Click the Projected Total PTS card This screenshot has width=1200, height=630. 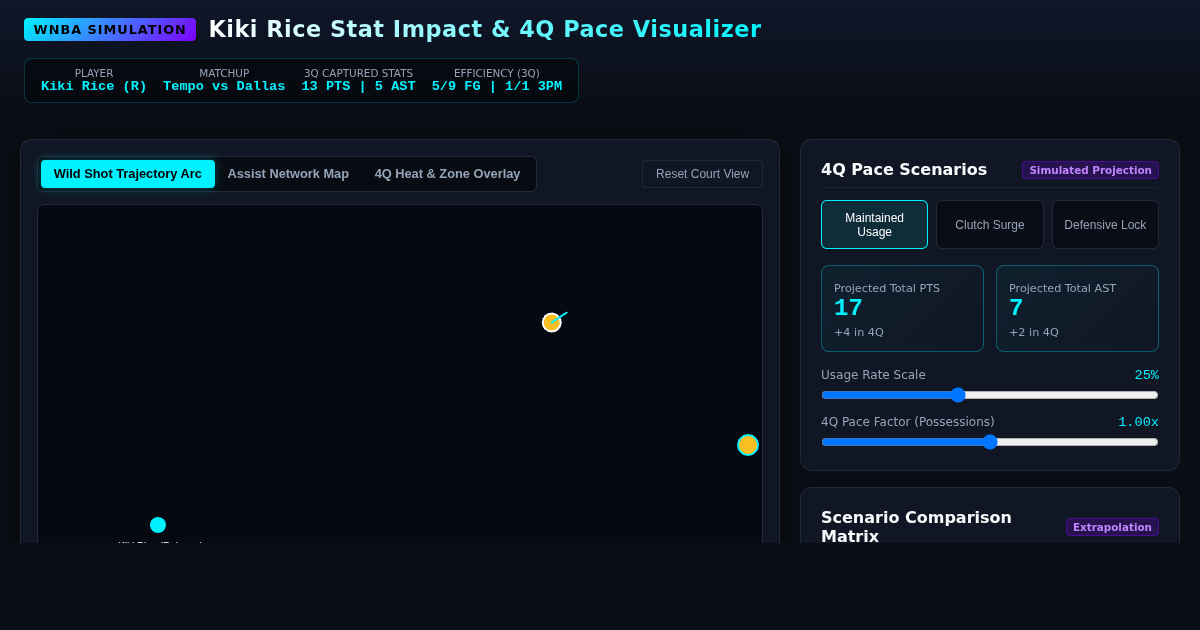[902, 308]
